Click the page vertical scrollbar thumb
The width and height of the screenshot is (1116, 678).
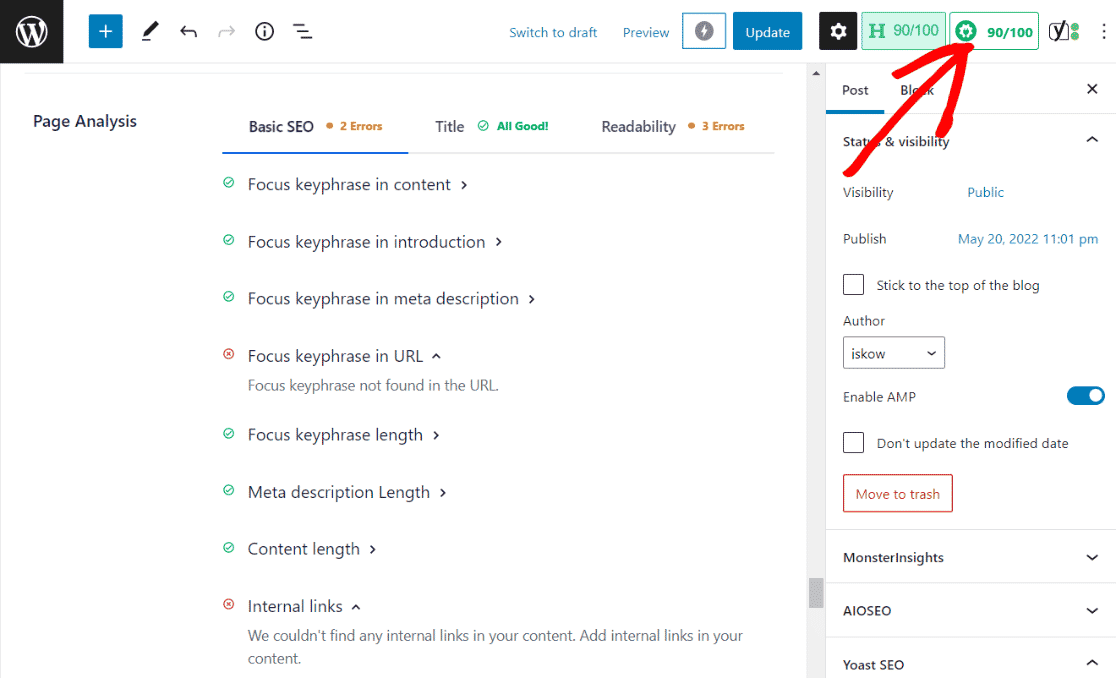[x=816, y=592]
